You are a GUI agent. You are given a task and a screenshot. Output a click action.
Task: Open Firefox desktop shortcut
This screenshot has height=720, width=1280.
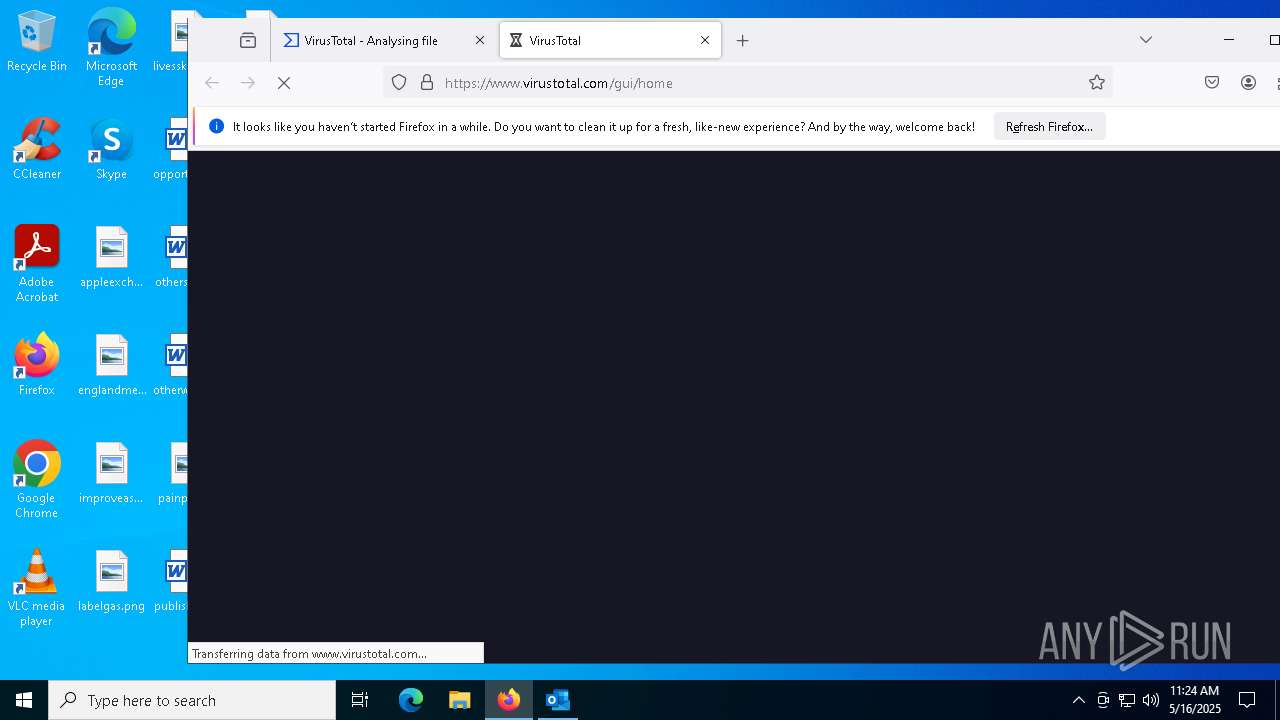(37, 365)
